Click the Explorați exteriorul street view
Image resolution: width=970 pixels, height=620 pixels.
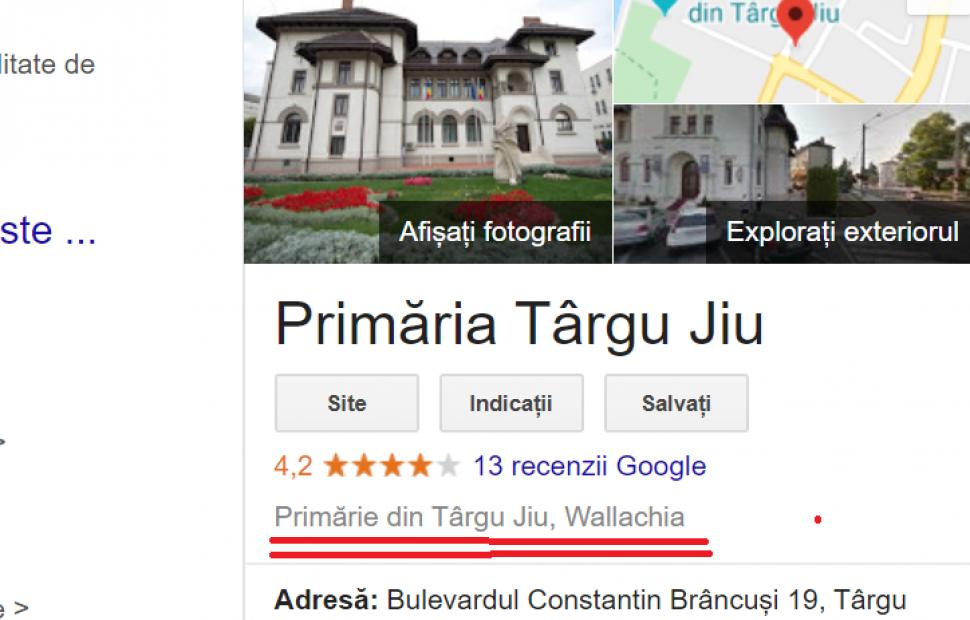[842, 232]
